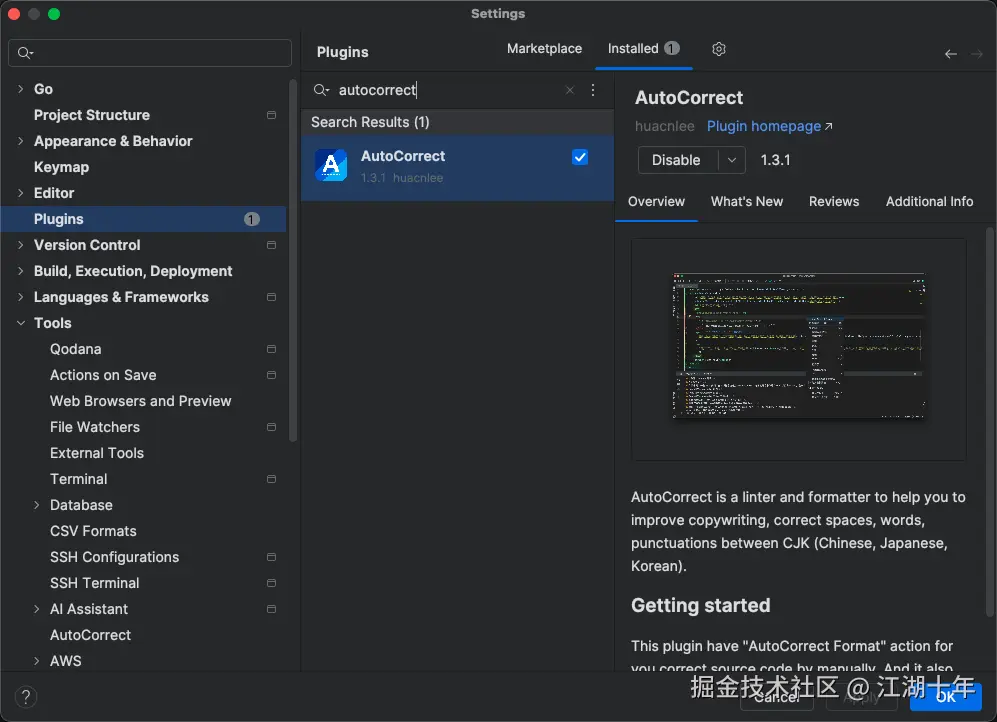Click the OK button
The width and height of the screenshot is (997, 722).
945,697
